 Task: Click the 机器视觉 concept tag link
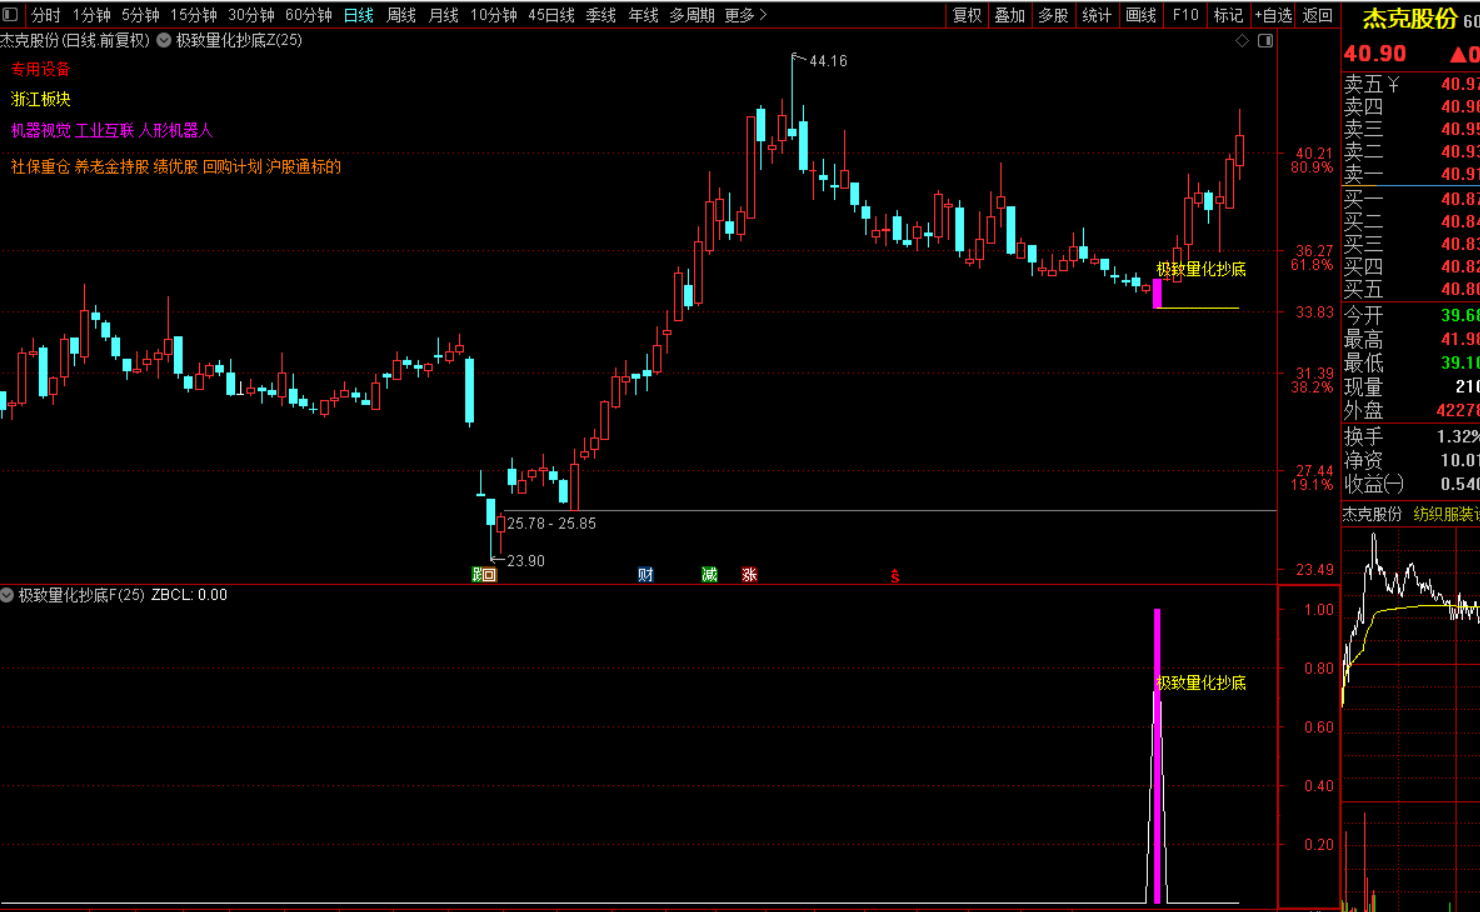click(x=40, y=131)
